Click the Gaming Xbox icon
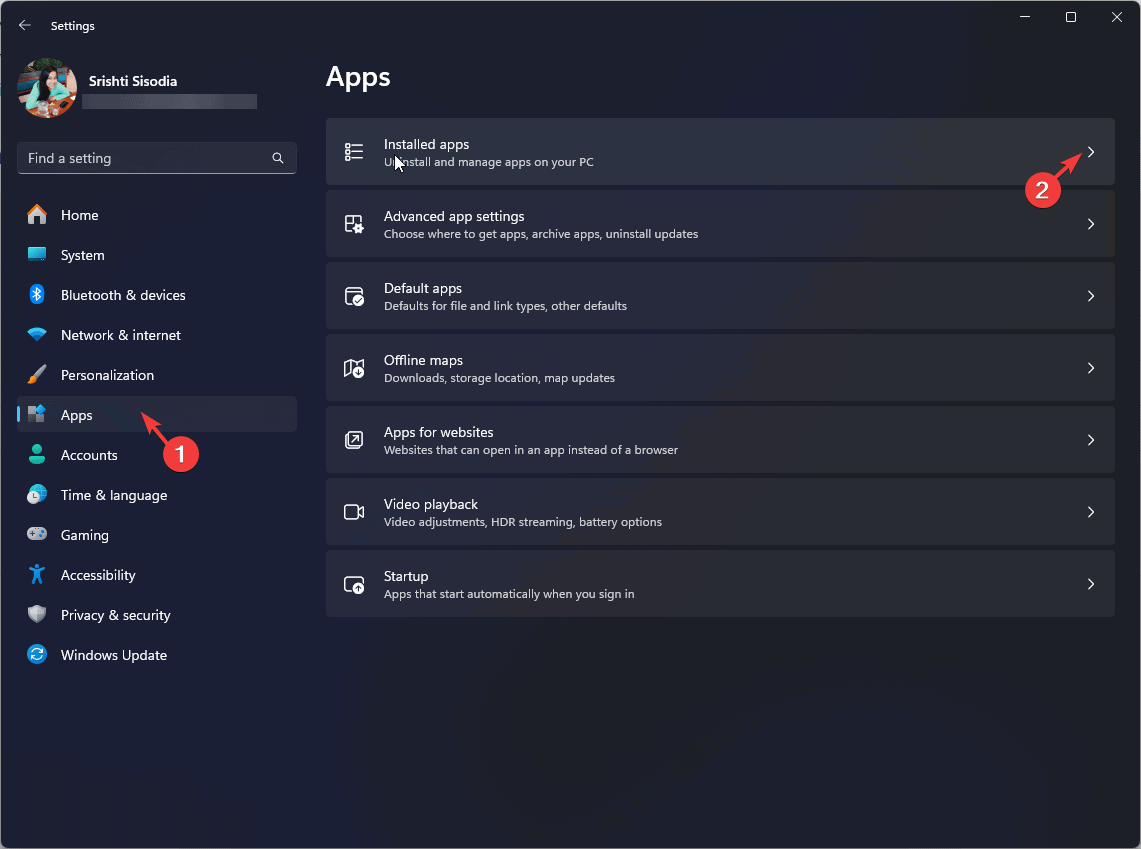The image size is (1141, 849). 37,535
